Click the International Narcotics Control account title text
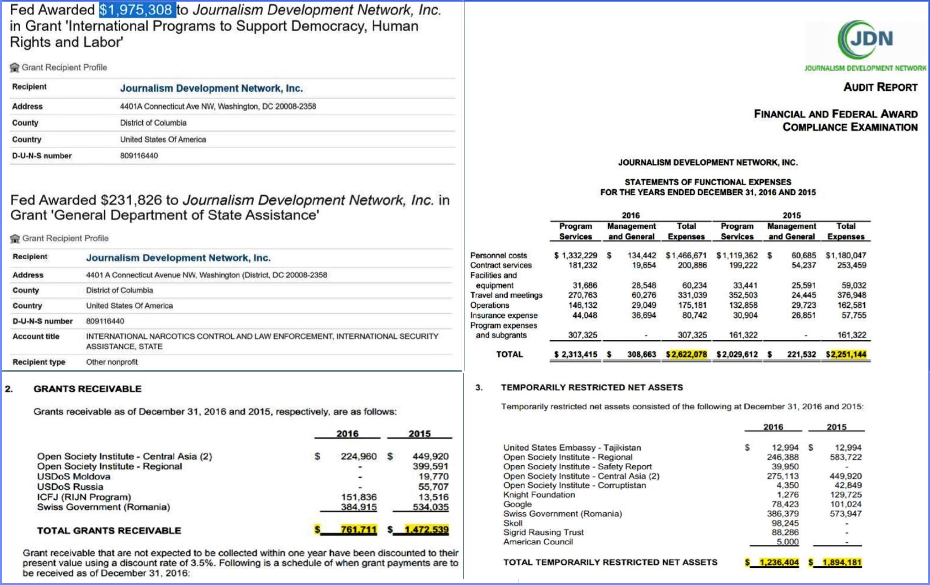 tap(260, 337)
